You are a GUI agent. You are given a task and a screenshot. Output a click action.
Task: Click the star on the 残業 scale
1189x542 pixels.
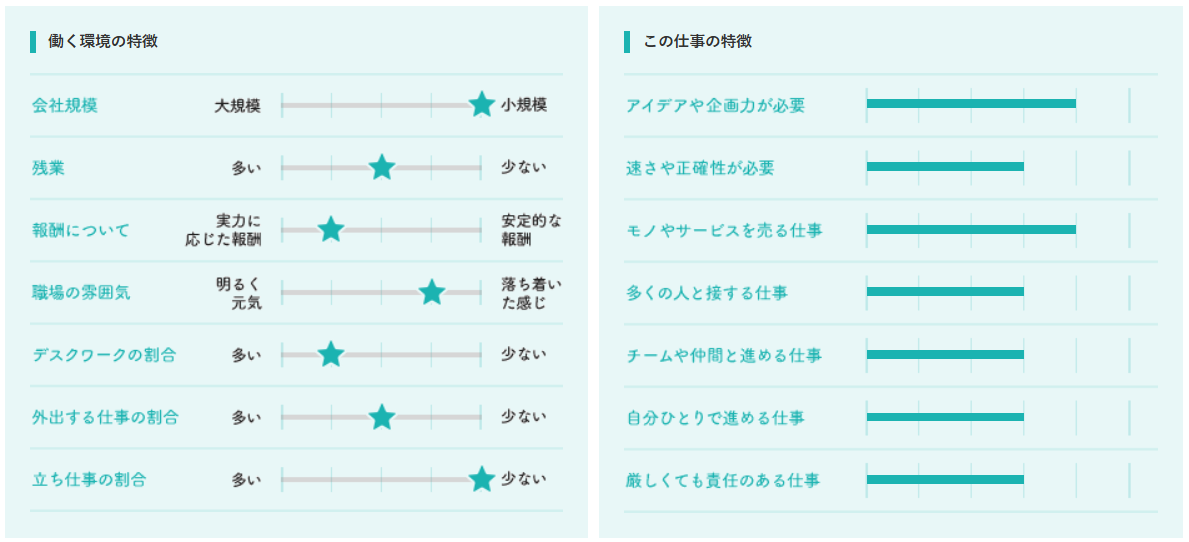tap(381, 167)
